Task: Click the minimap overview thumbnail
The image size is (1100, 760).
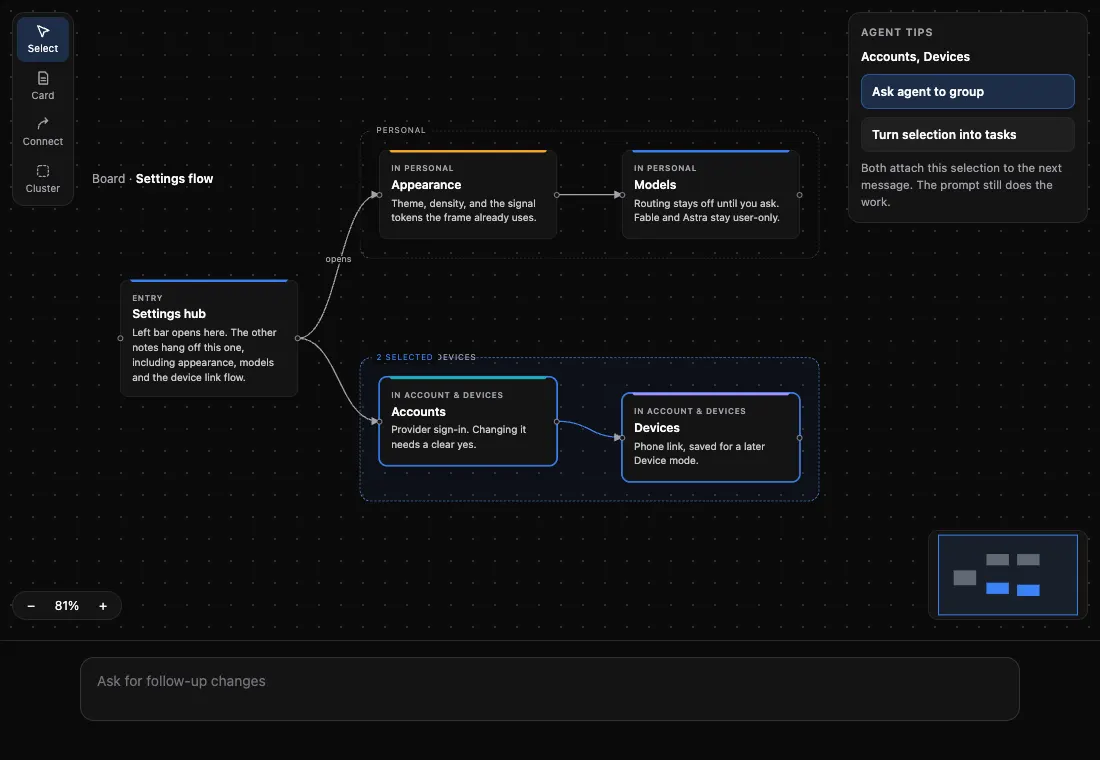Action: tap(1007, 575)
